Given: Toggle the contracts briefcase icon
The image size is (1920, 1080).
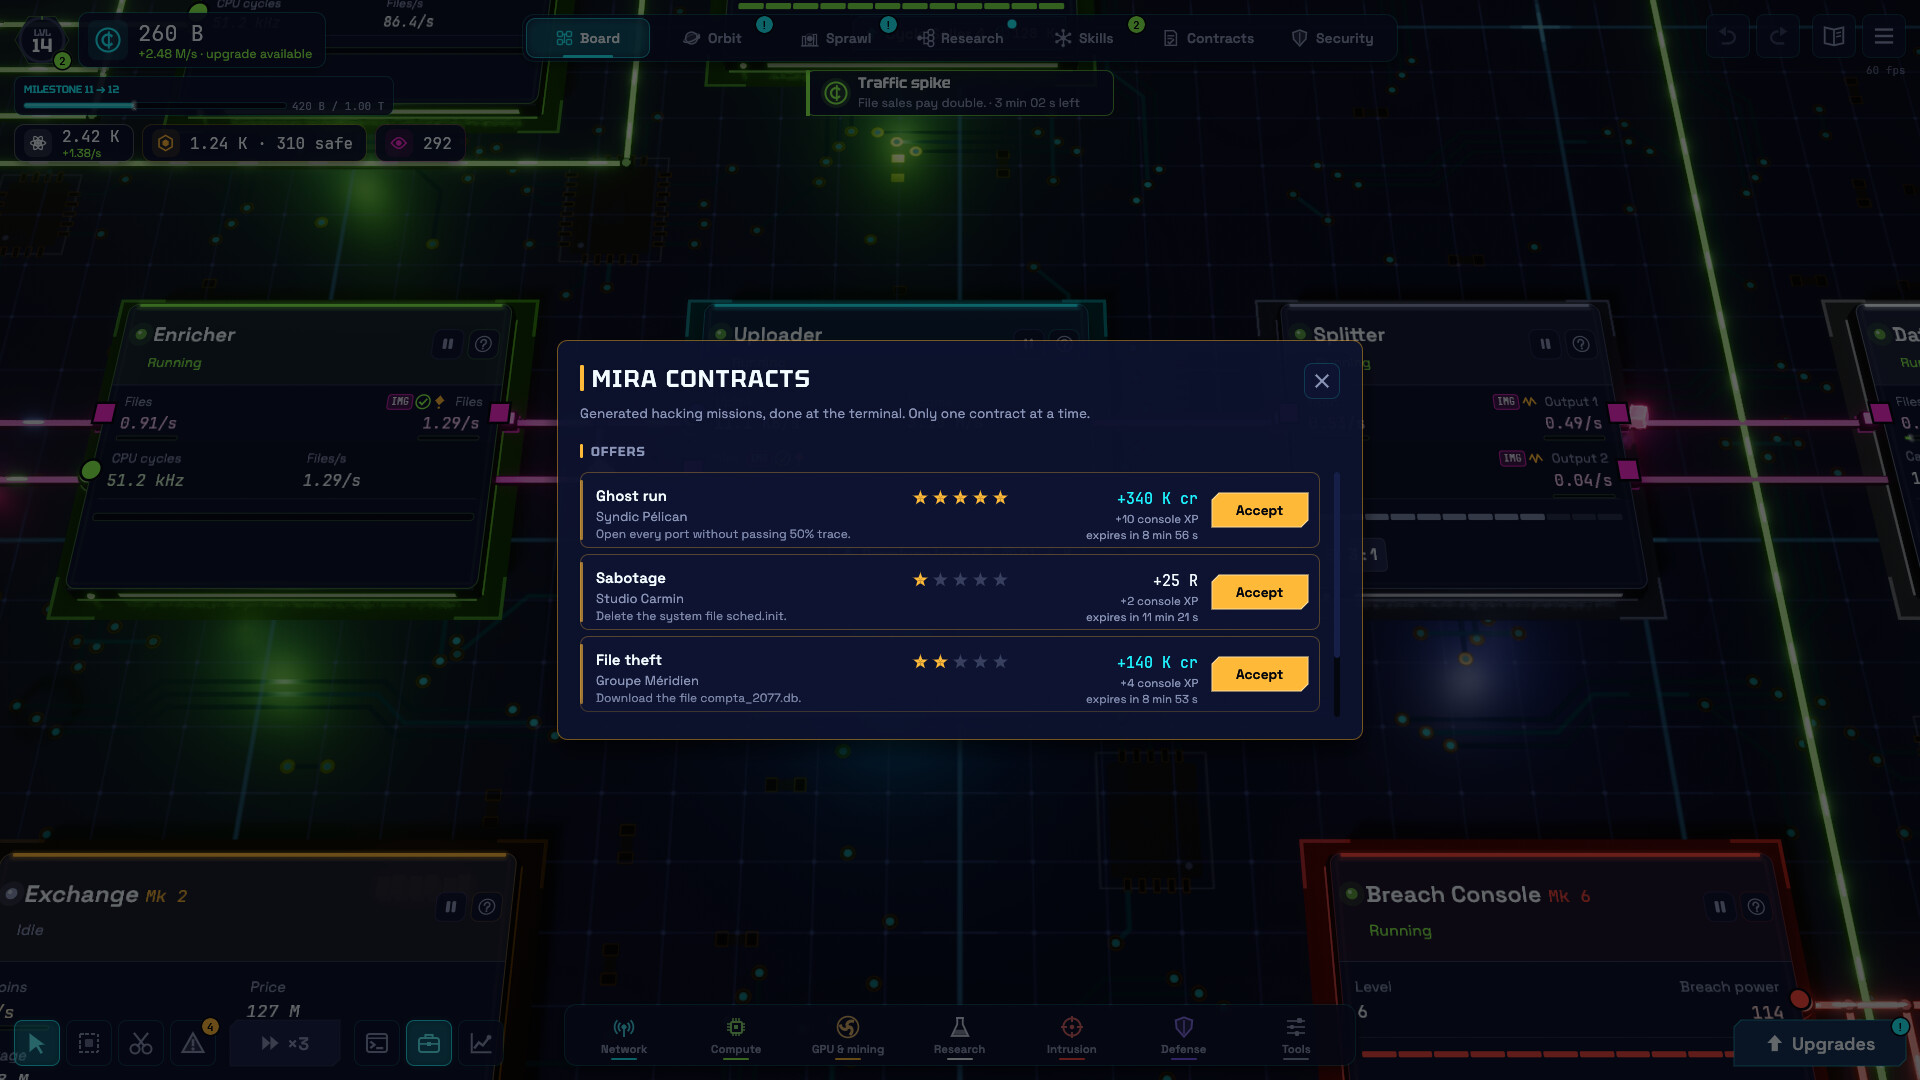Looking at the screenshot, I should pos(429,1044).
